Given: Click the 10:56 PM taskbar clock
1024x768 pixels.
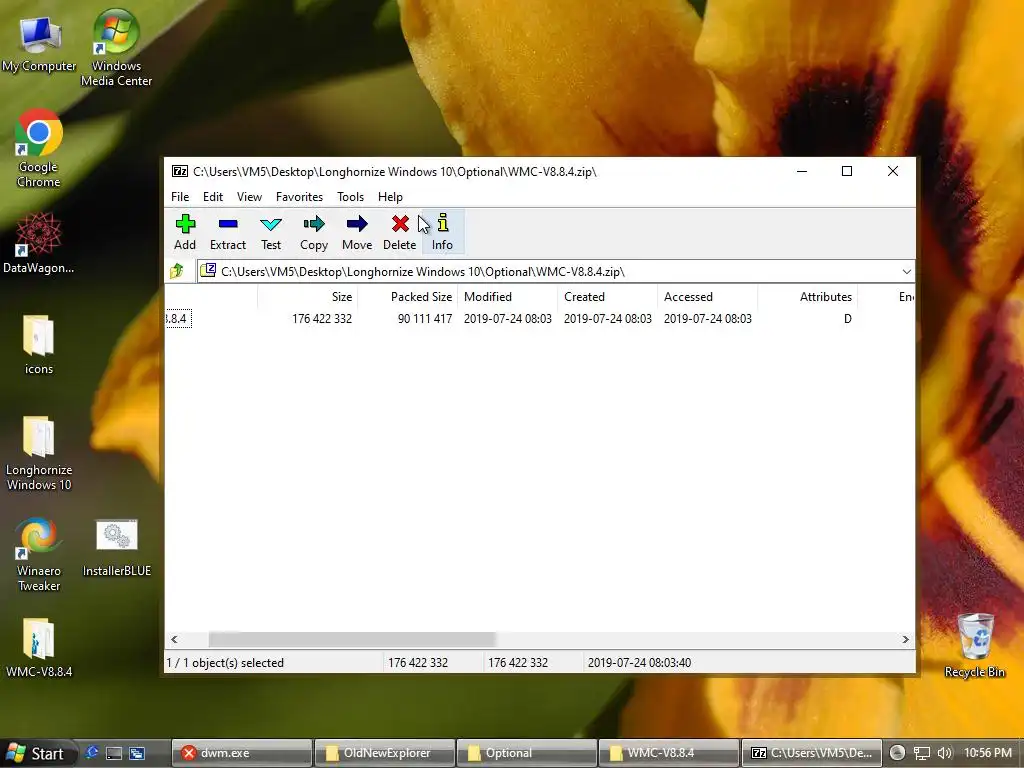Looking at the screenshot, I should coord(987,753).
